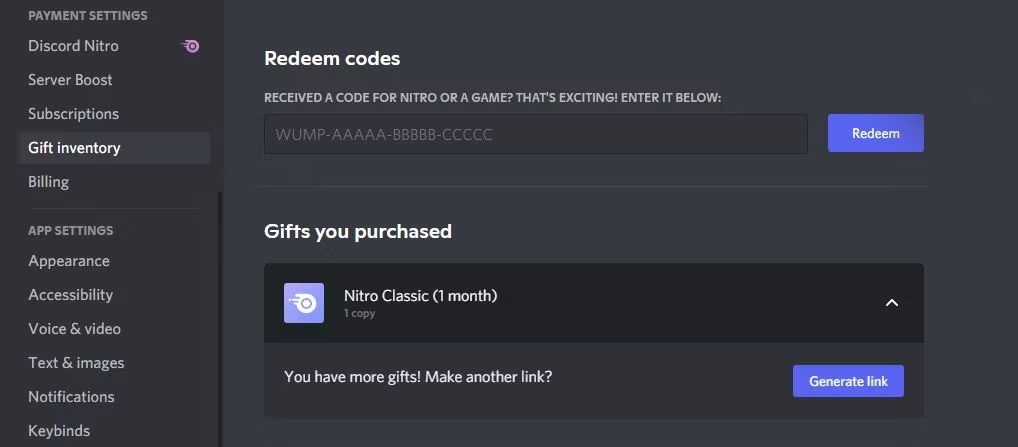Click the Nitro badge icon beside Discord Nitro
The width and height of the screenshot is (1018, 447).
click(190, 46)
